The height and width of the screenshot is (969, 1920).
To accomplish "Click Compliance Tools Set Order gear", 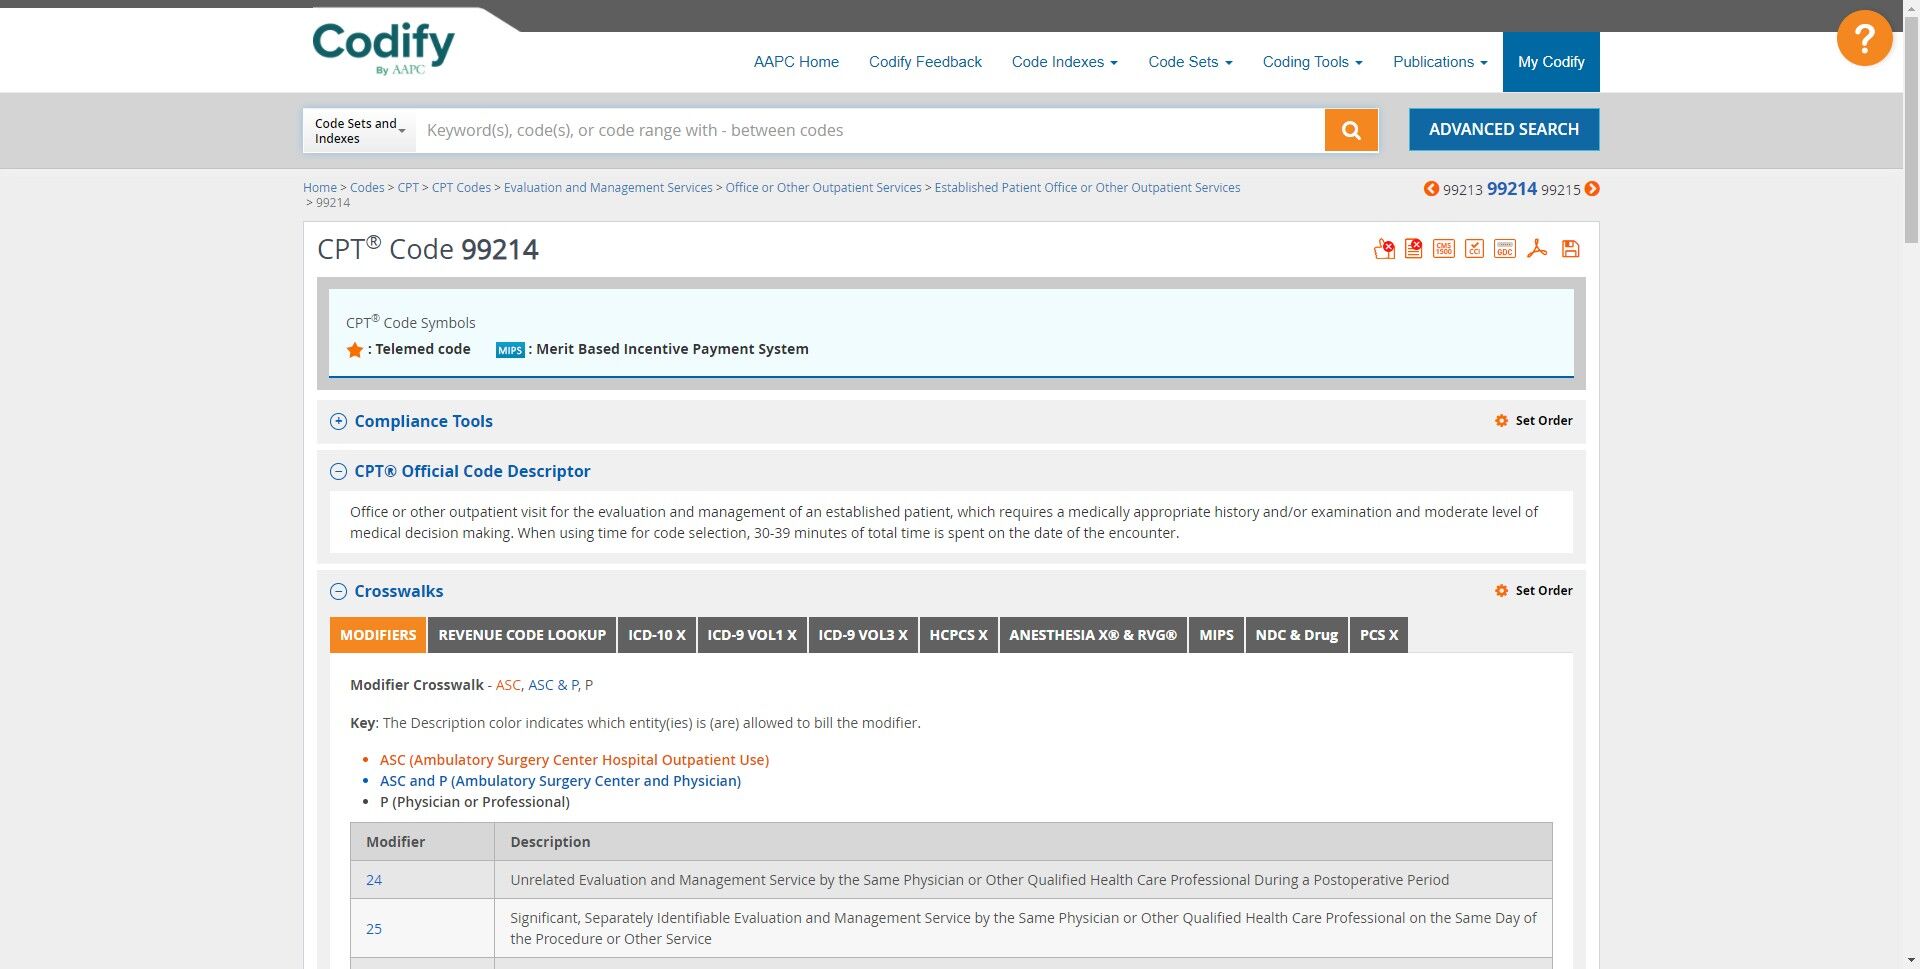I will 1501,421.
